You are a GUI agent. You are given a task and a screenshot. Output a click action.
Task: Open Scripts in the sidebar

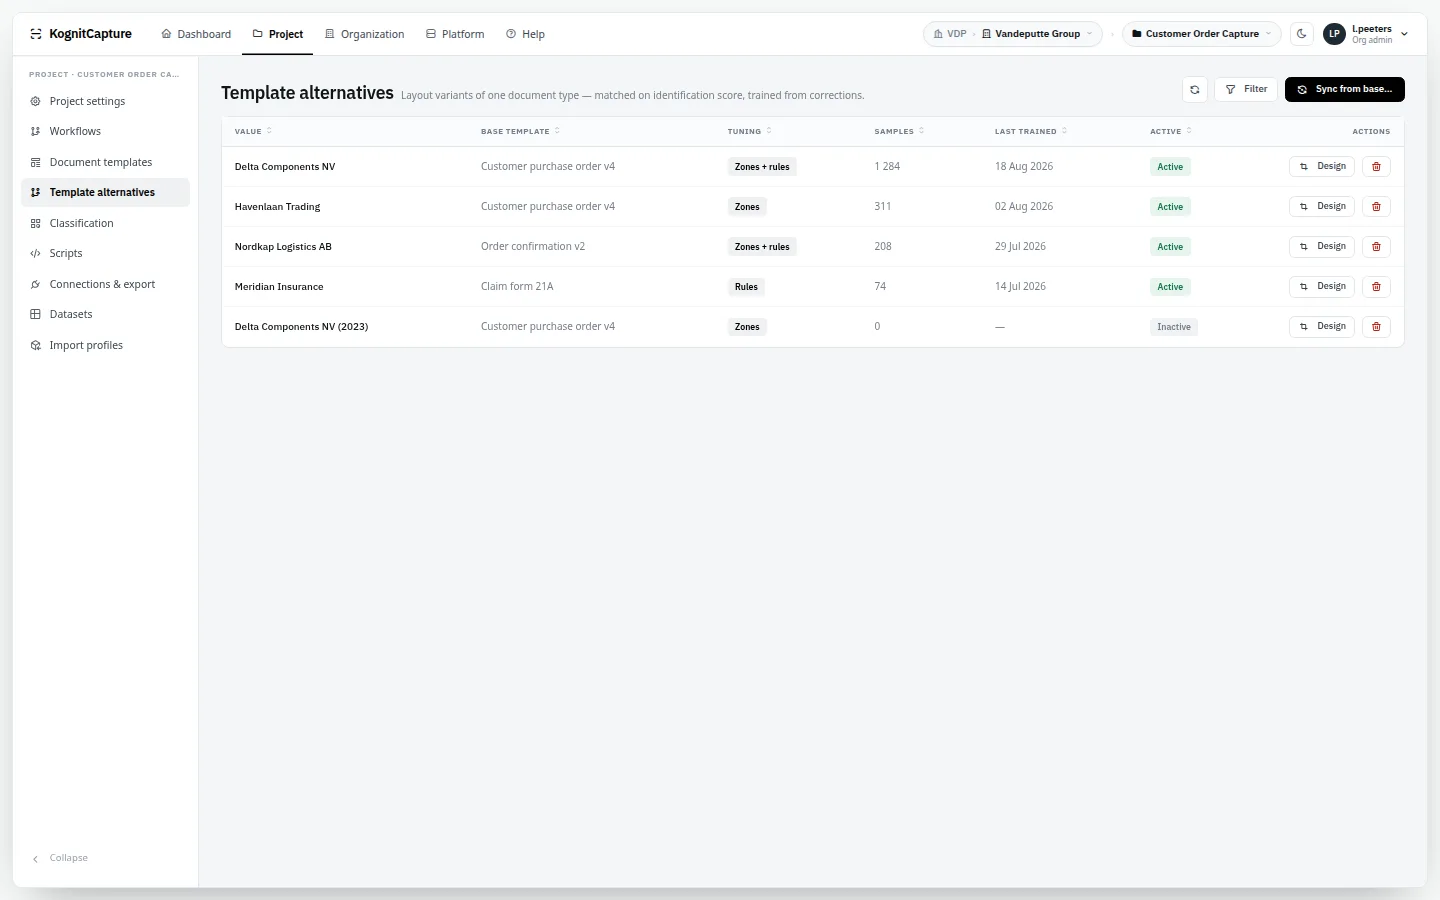point(105,253)
